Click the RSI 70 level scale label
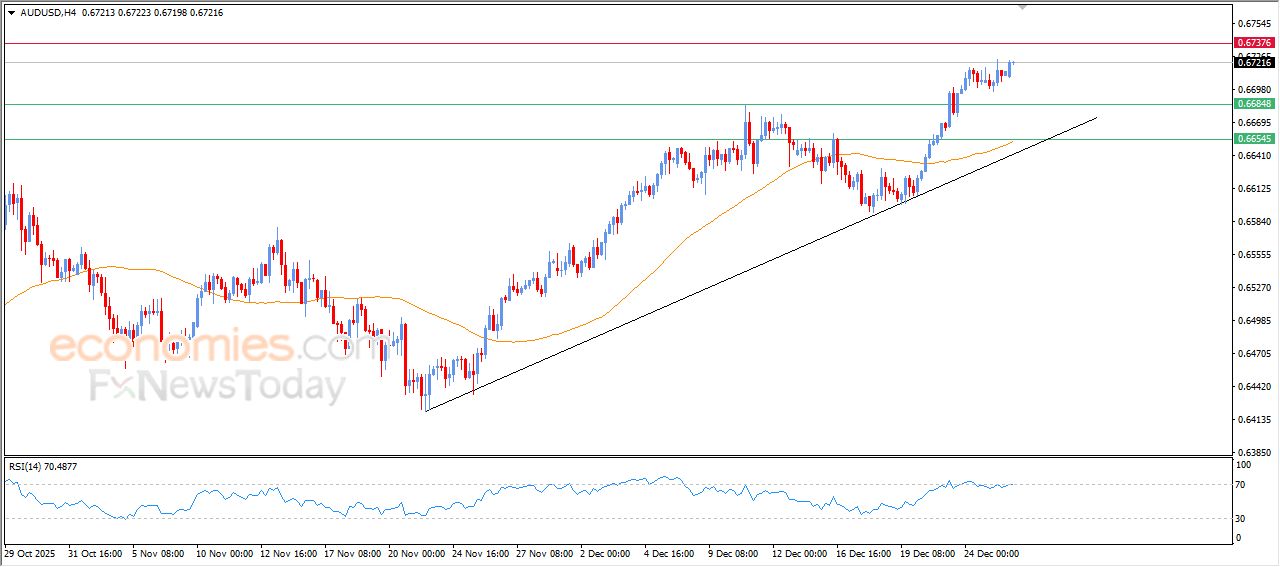 click(x=1243, y=485)
